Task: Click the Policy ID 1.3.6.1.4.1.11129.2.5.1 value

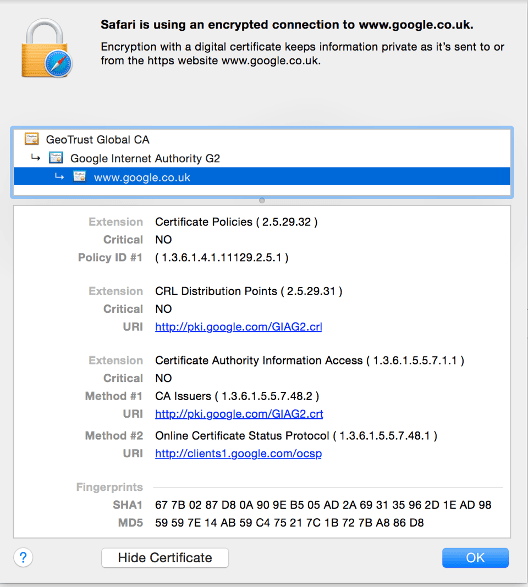Action: [222, 258]
